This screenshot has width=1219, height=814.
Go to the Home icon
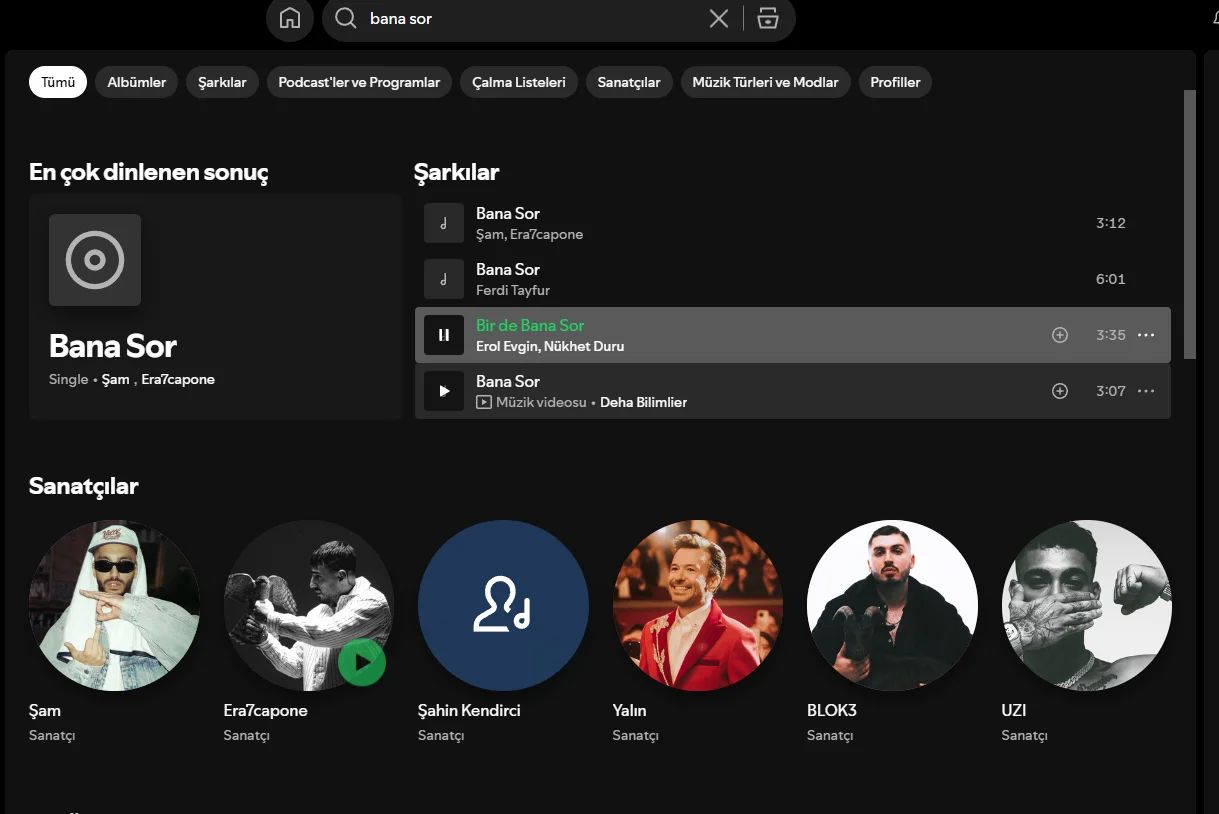tap(290, 18)
